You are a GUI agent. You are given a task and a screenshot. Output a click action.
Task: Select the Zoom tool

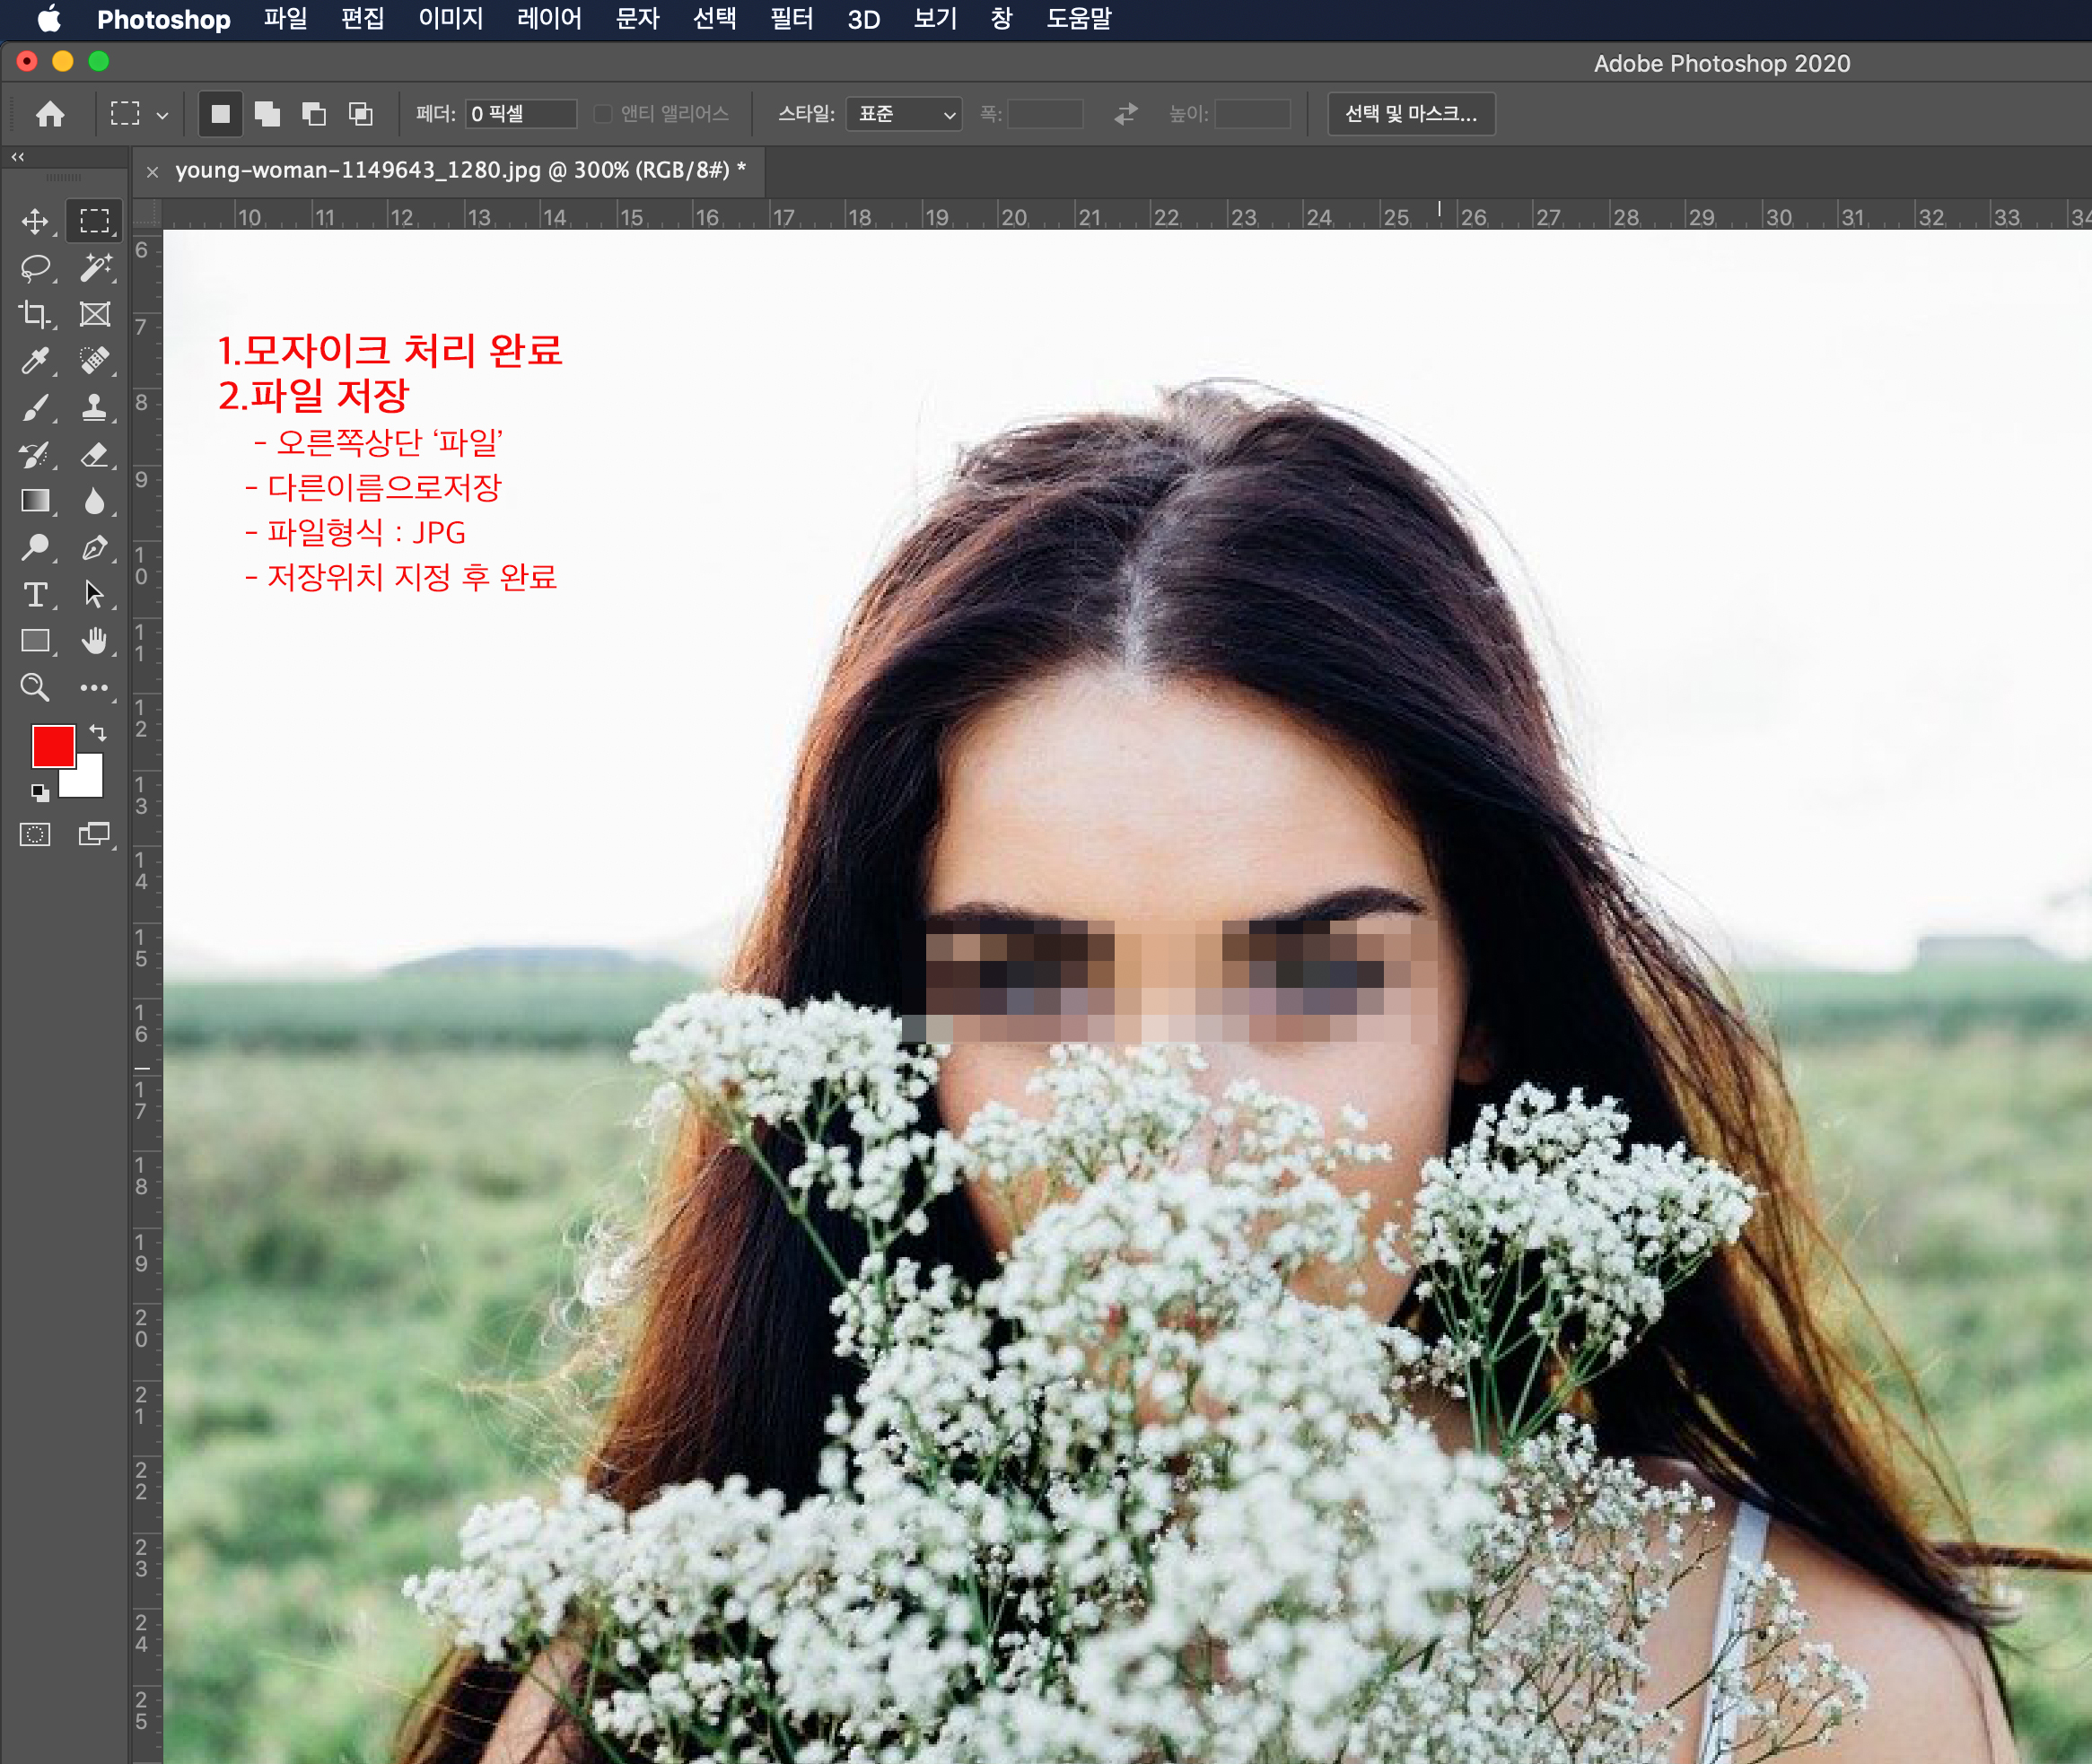point(35,687)
